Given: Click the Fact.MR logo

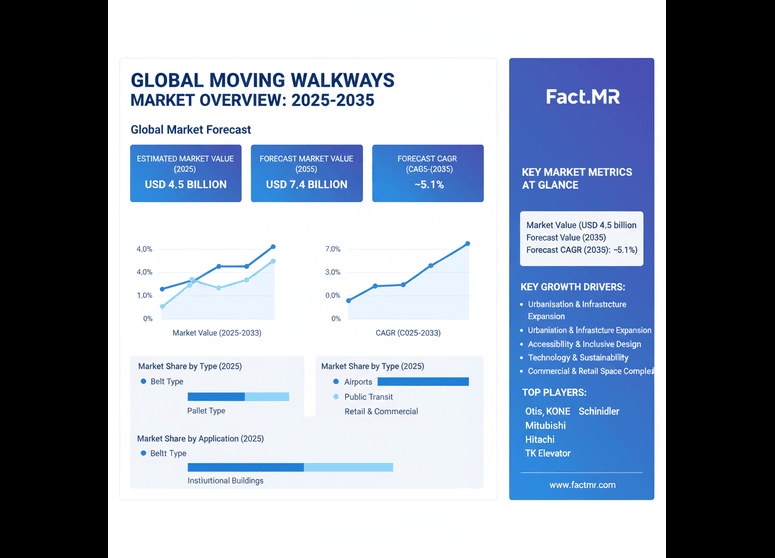Looking at the screenshot, I should click(x=582, y=97).
